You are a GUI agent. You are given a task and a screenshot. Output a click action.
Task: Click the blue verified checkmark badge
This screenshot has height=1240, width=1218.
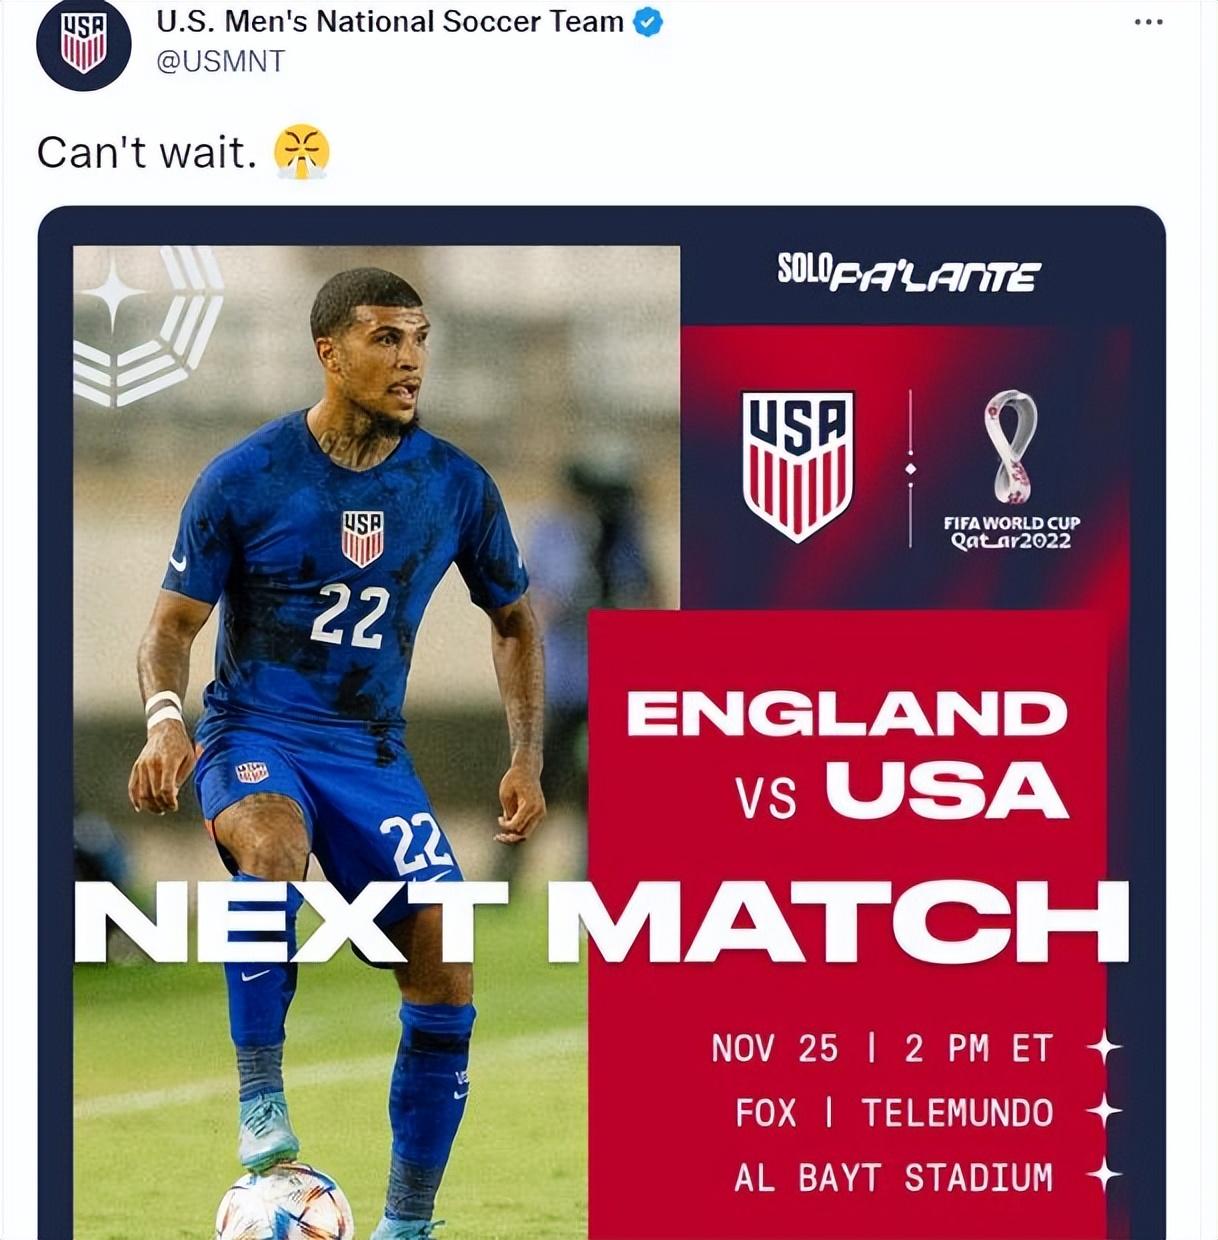point(649,22)
